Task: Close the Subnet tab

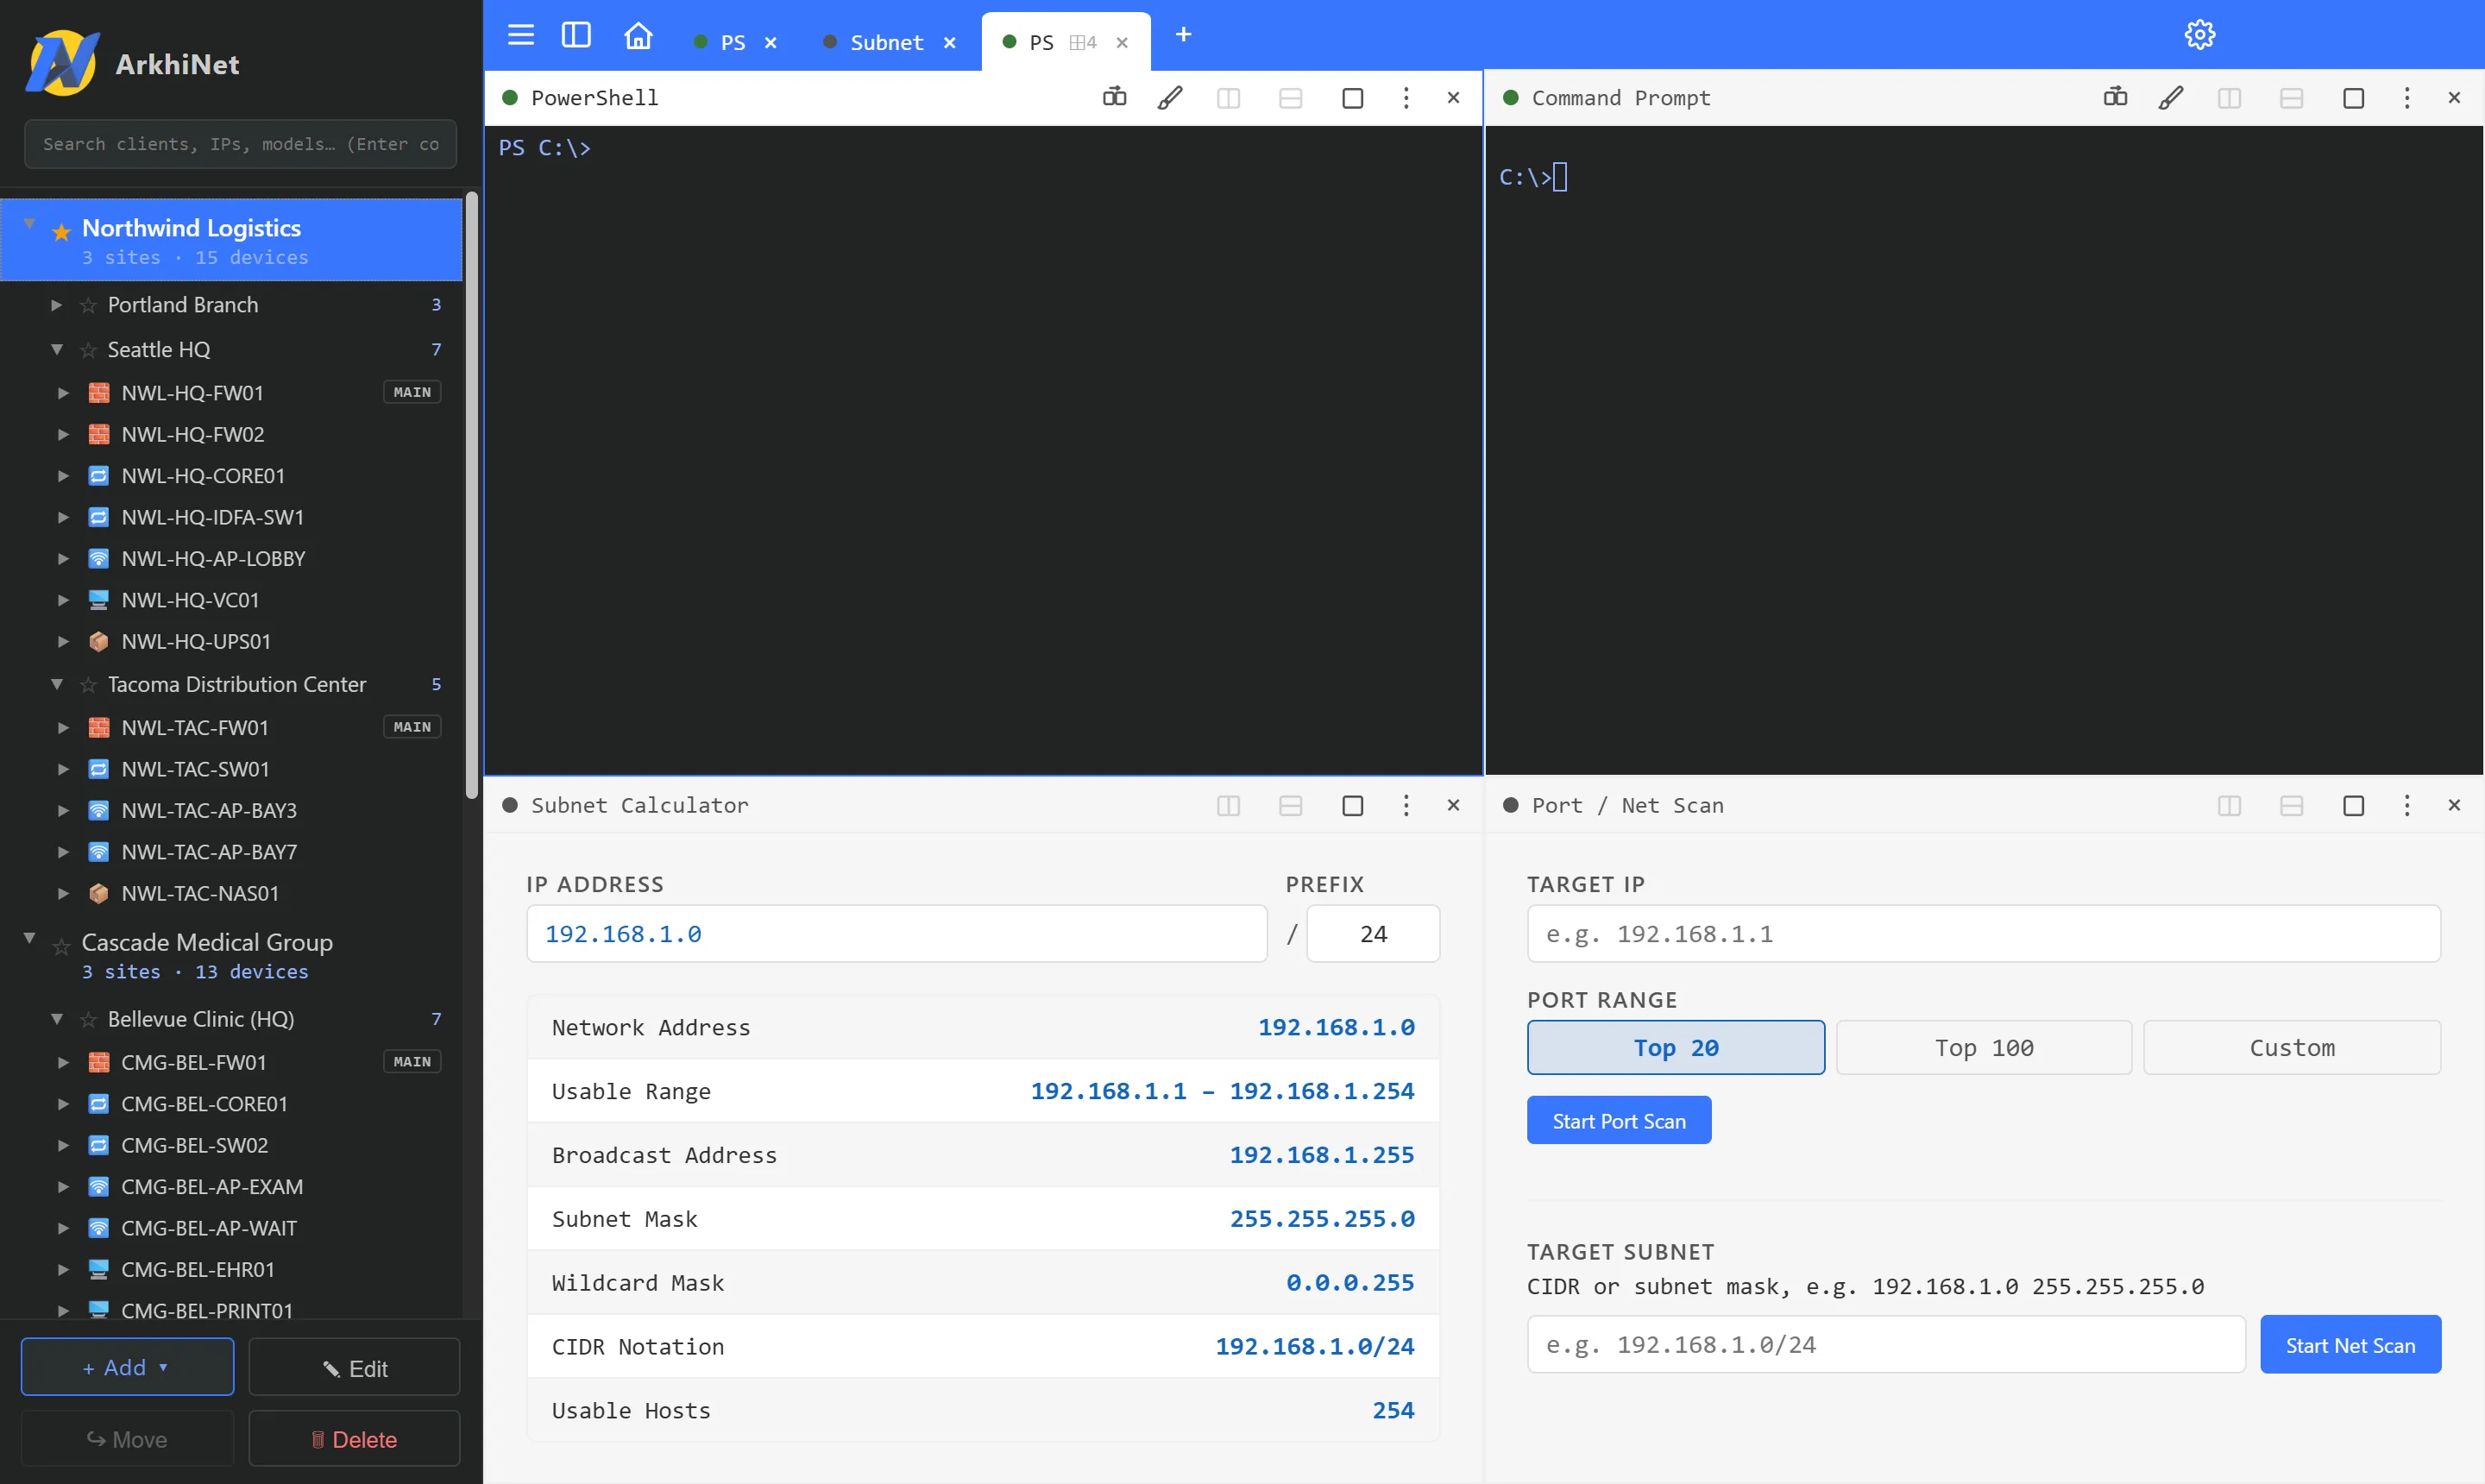Action: (x=950, y=43)
